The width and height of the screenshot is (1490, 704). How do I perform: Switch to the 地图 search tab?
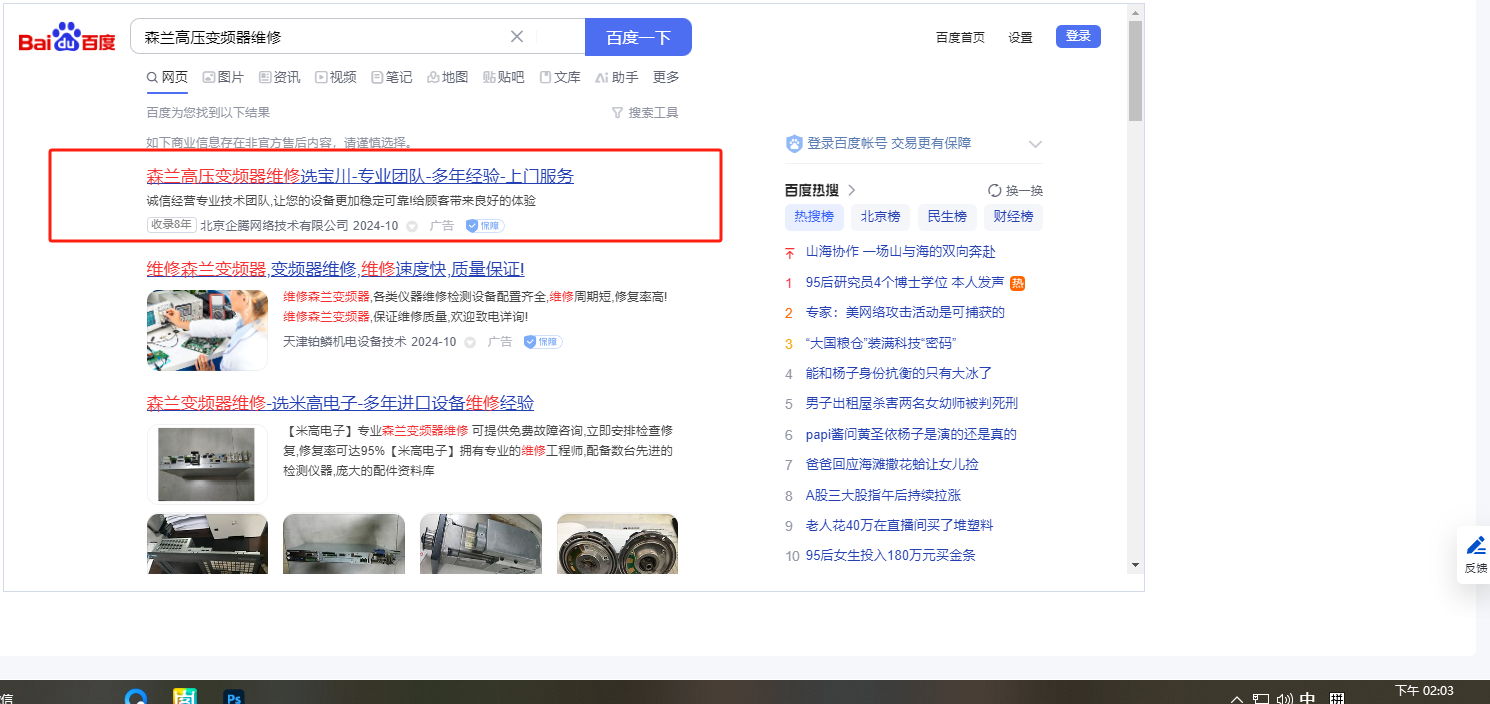click(x=447, y=77)
